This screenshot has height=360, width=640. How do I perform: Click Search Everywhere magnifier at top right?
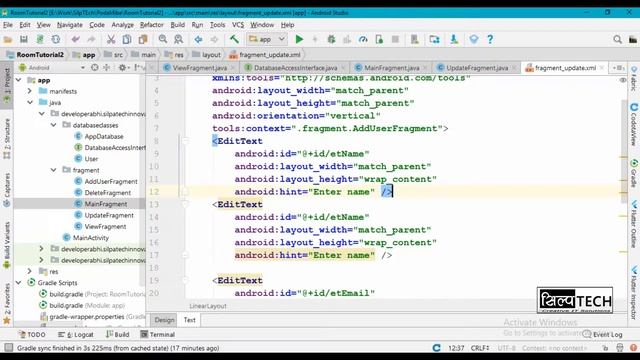[x=618, y=39]
